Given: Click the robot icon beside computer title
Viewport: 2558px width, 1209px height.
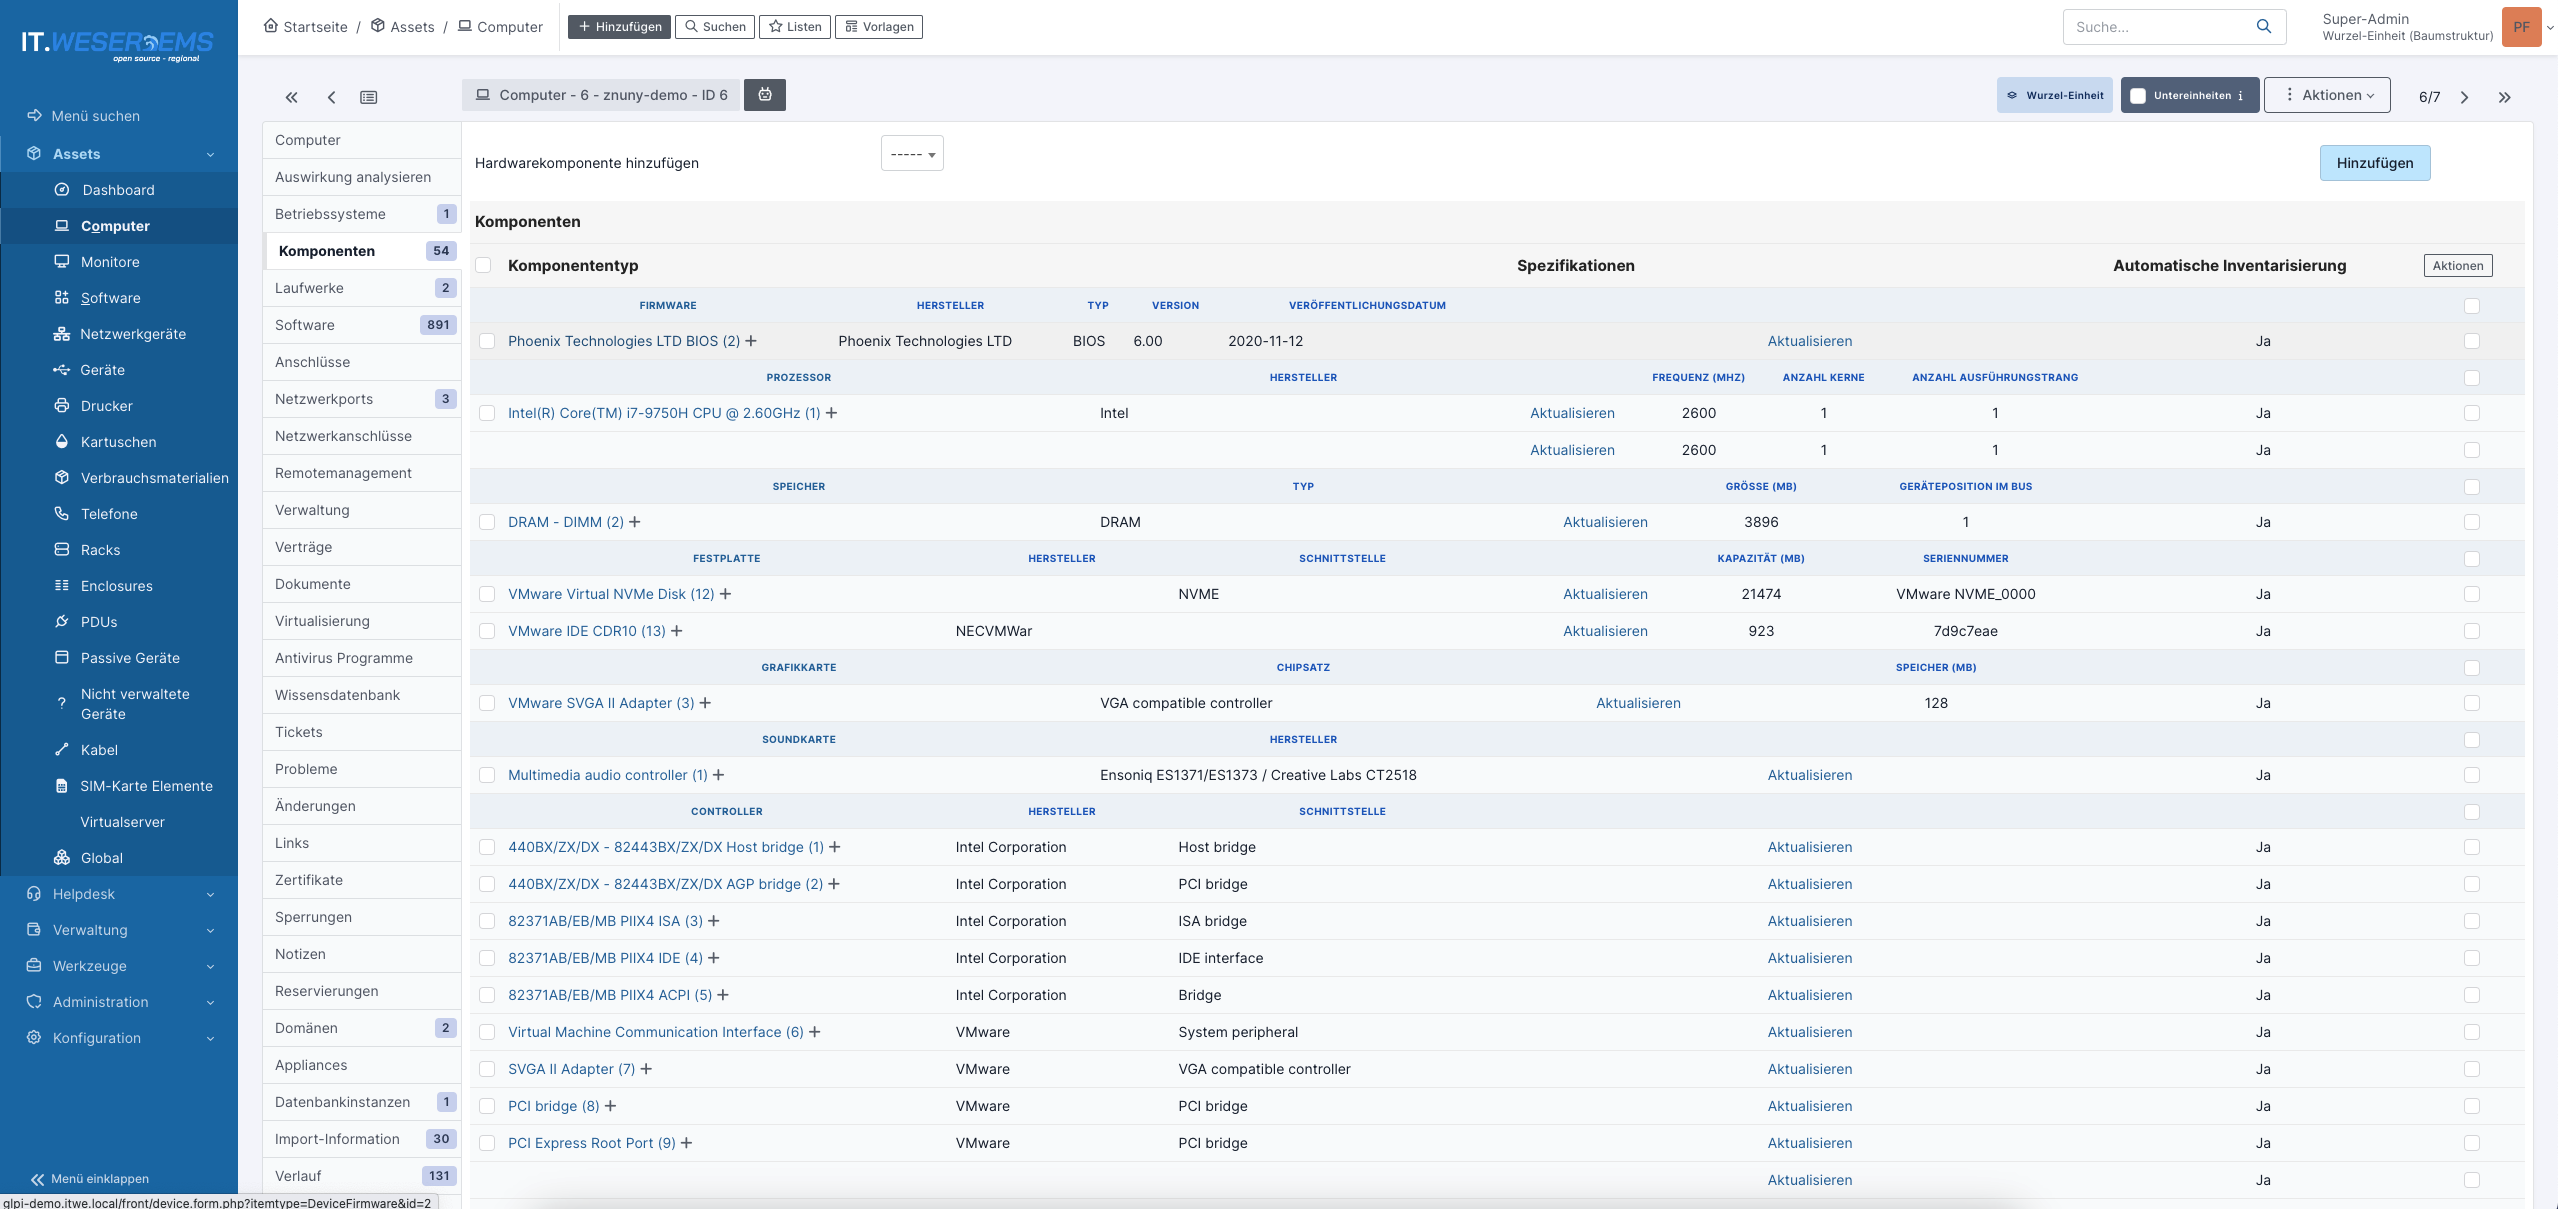Looking at the screenshot, I should click(765, 95).
